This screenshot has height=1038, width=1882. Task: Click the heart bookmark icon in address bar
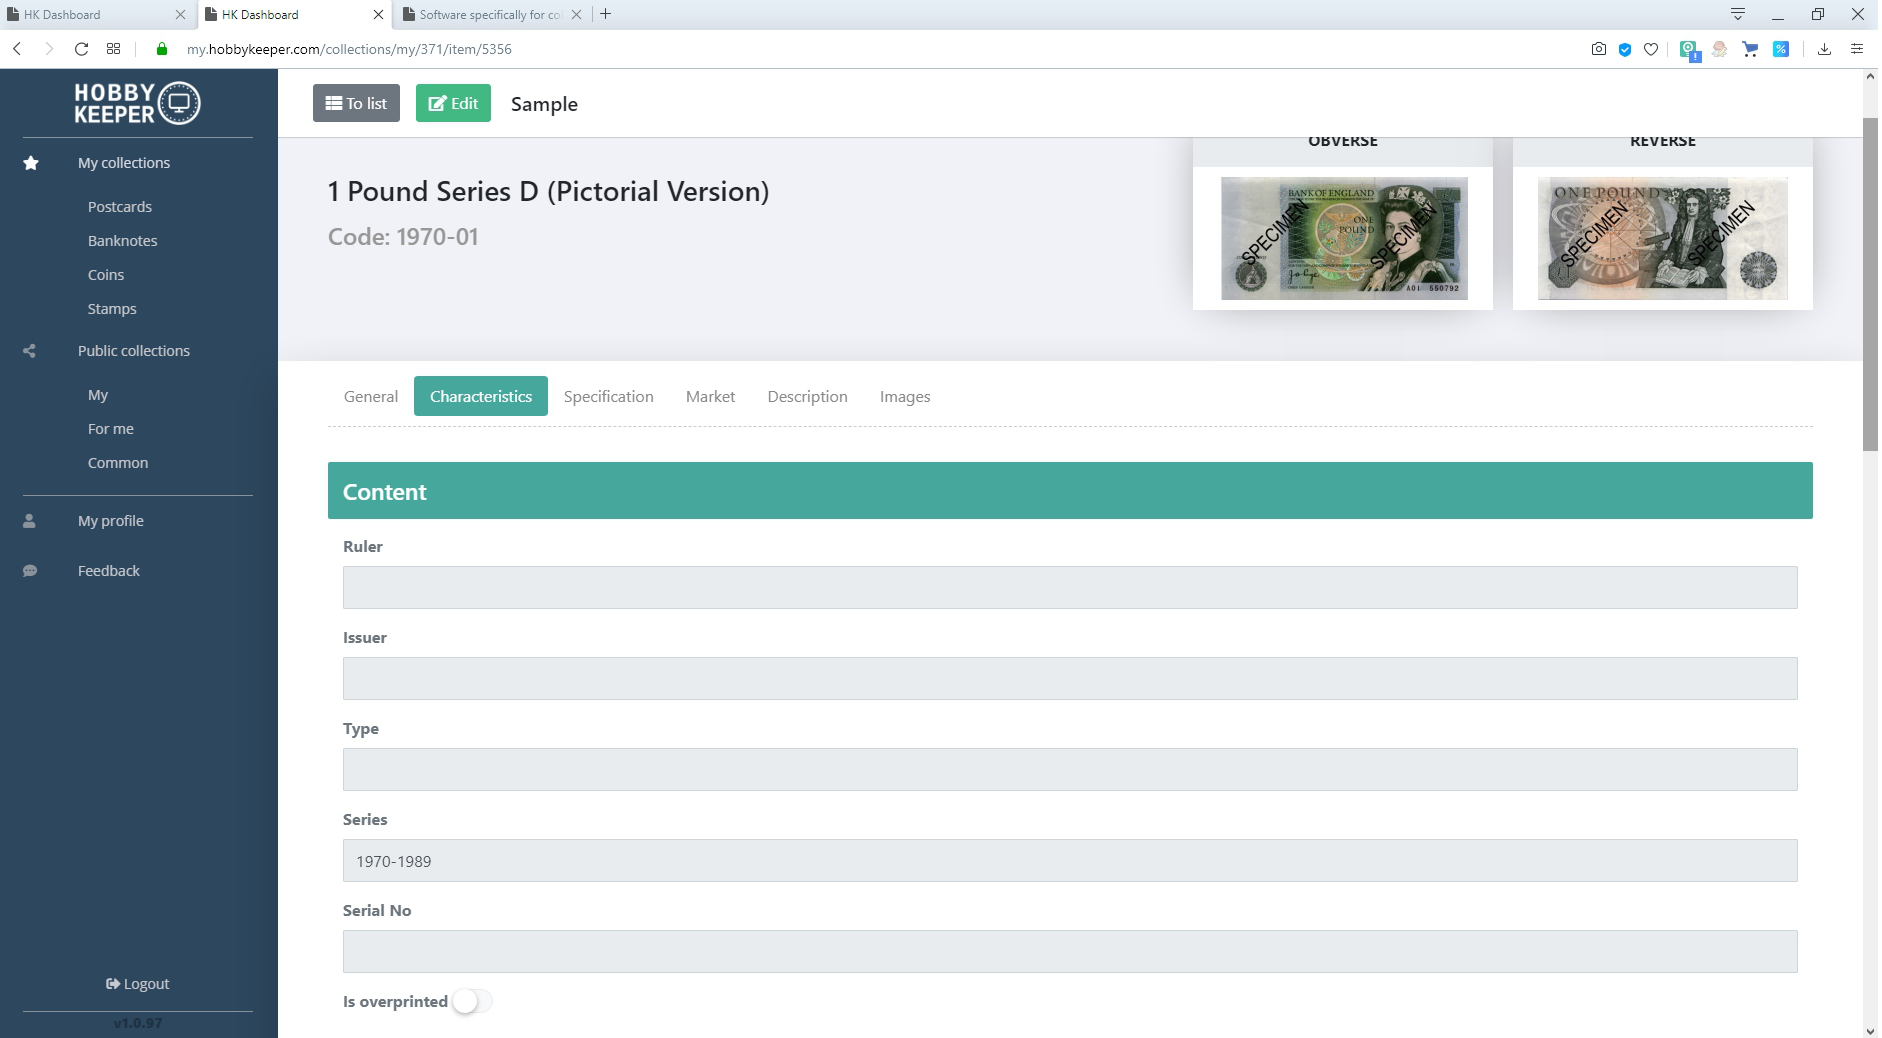[1651, 49]
